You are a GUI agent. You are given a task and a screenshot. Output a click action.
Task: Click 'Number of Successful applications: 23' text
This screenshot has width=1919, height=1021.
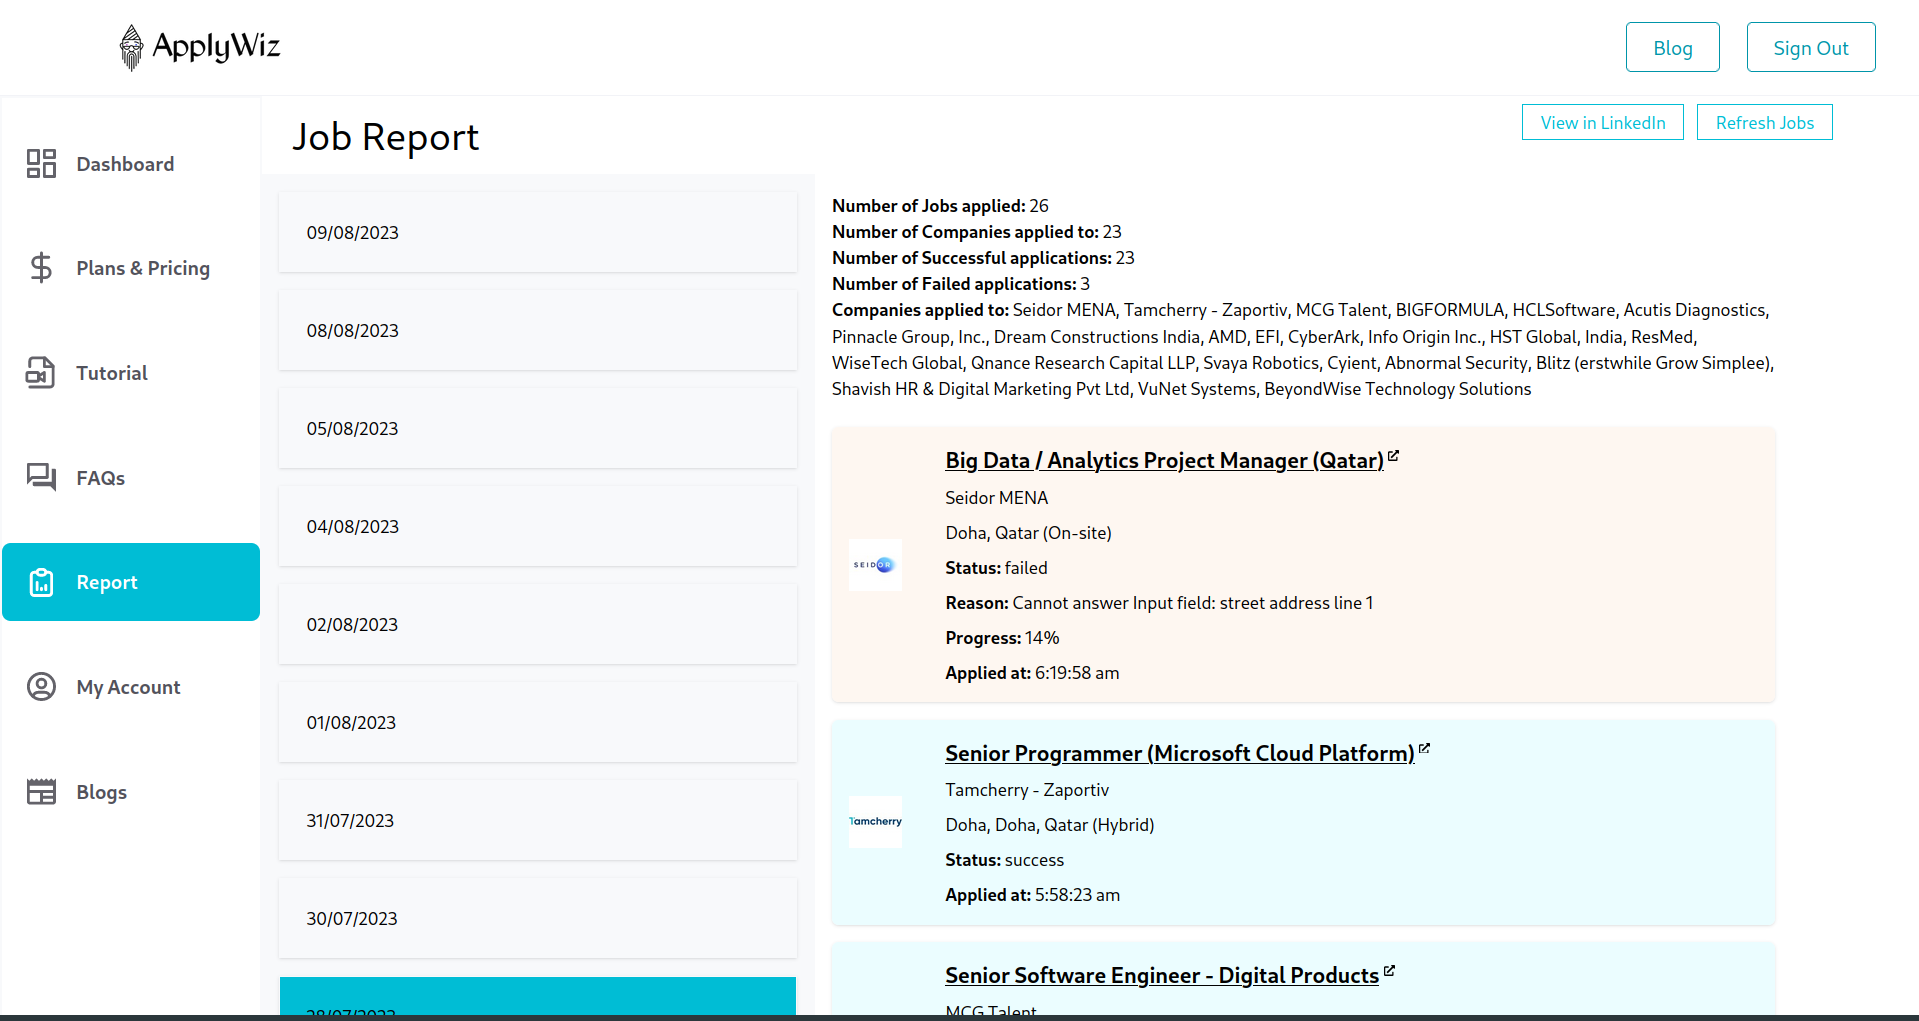point(983,258)
